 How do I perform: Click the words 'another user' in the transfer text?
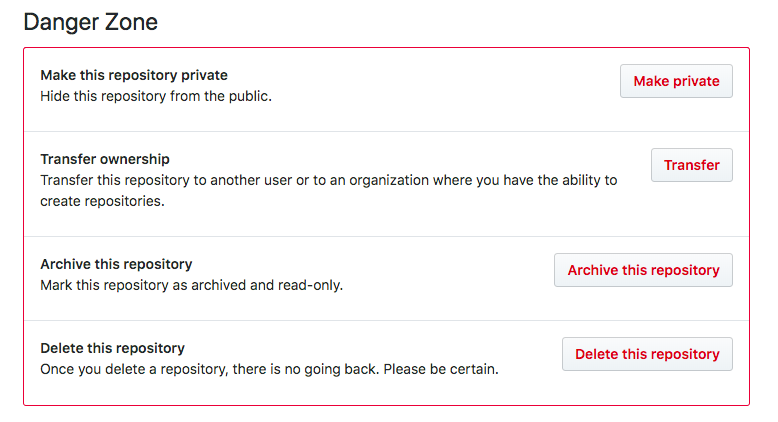[251, 180]
